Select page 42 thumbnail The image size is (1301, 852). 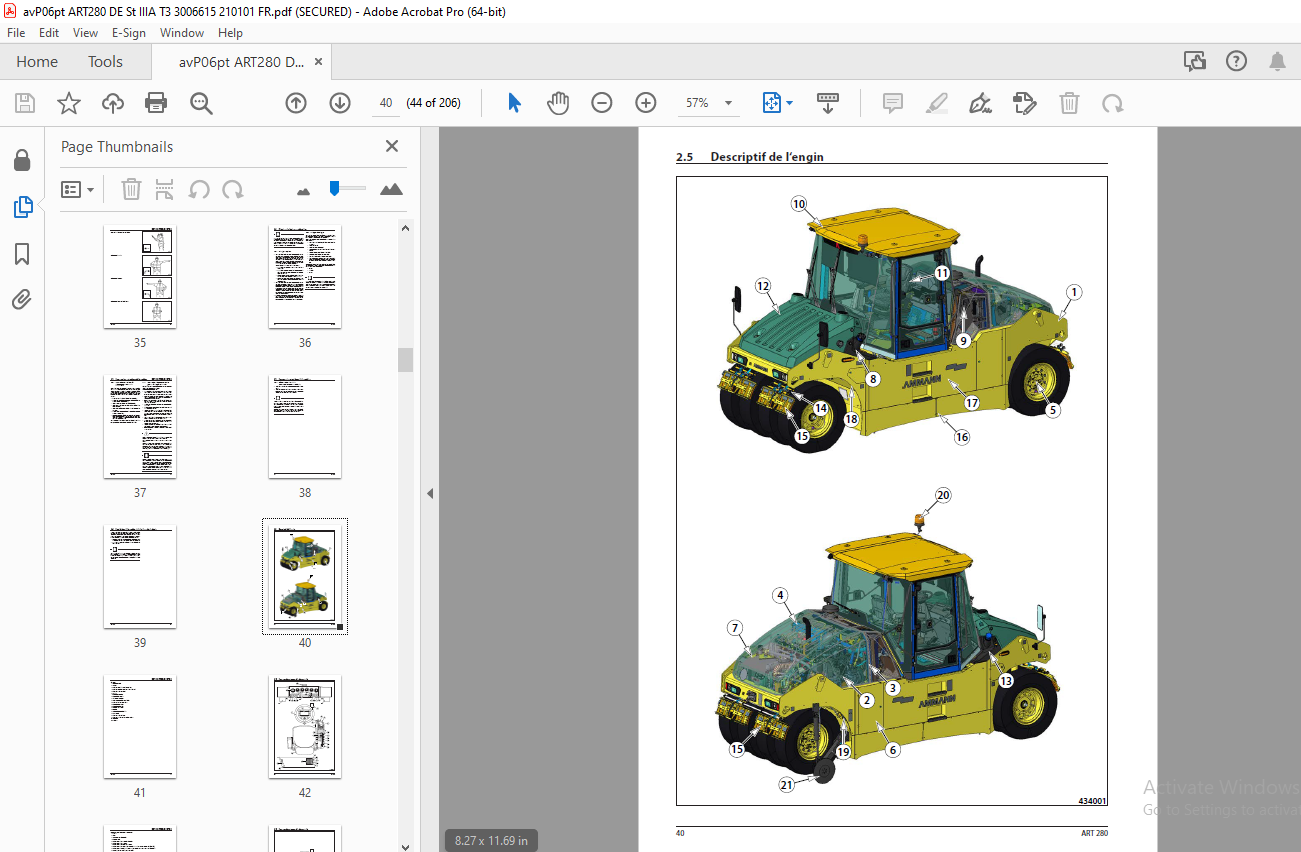[x=305, y=727]
